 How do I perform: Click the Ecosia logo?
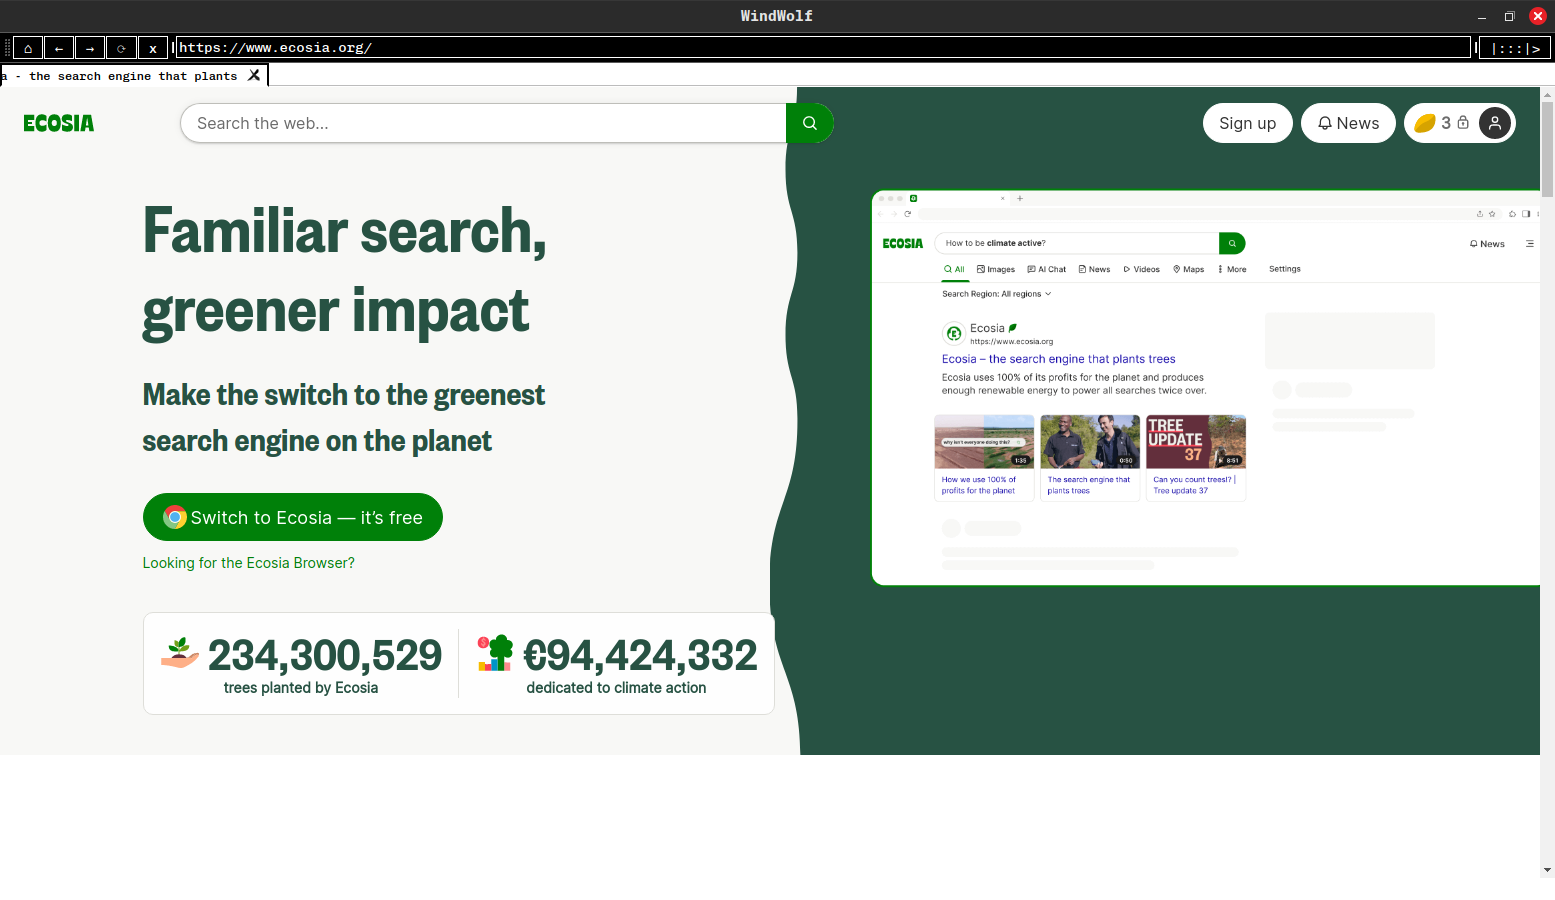59,123
